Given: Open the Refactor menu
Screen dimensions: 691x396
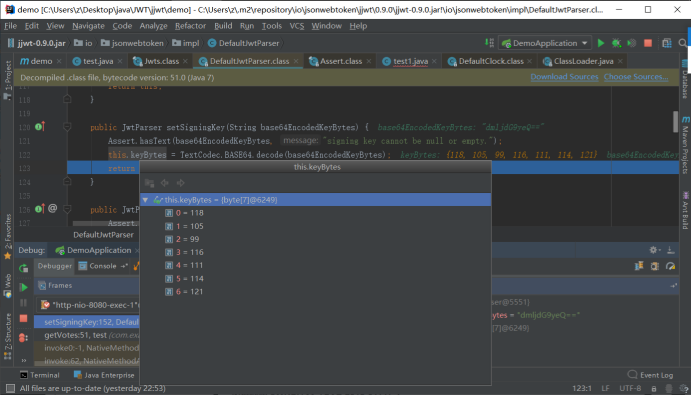Looking at the screenshot, I should (190, 26).
